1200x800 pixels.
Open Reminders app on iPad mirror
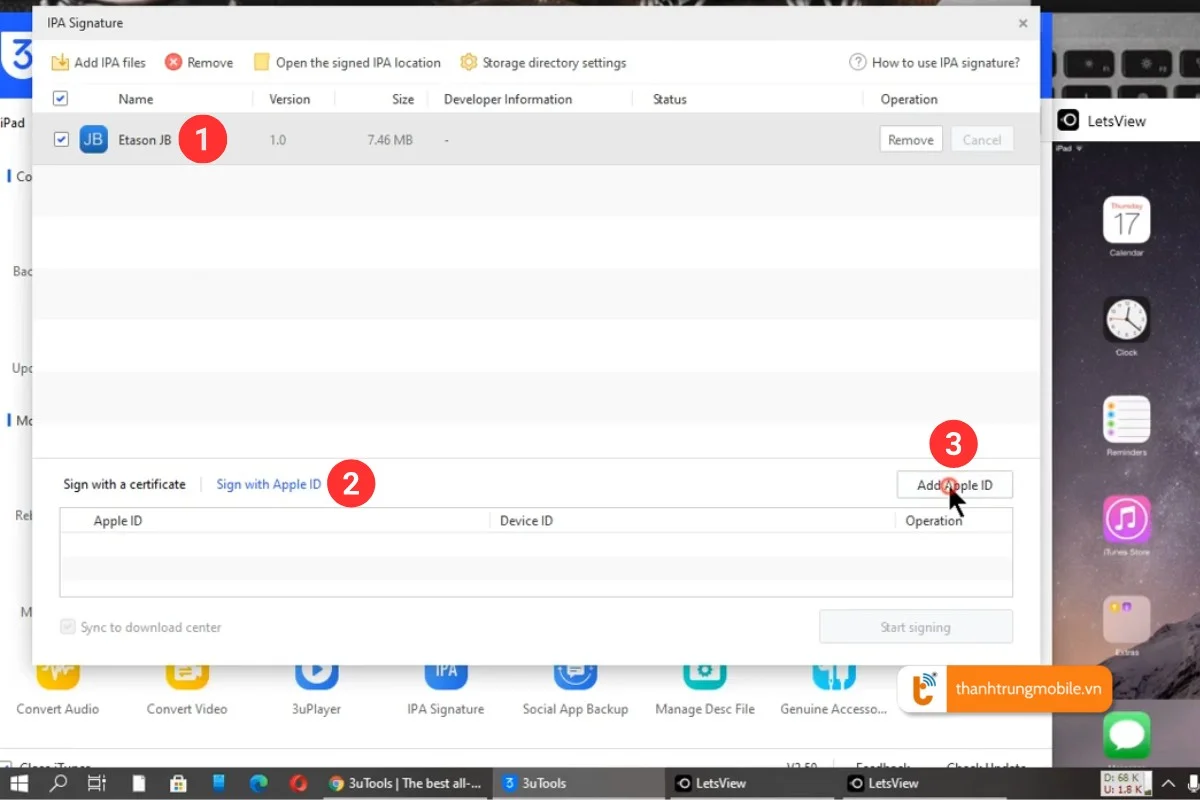[x=1126, y=419]
